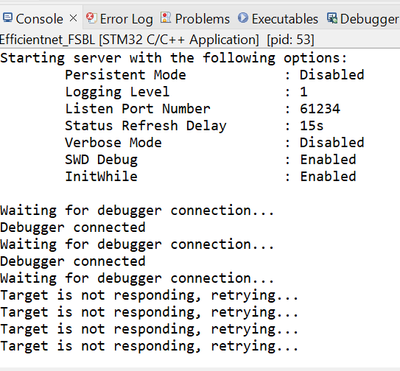
Task: Click the Problems tab icon
Action: [166, 18]
